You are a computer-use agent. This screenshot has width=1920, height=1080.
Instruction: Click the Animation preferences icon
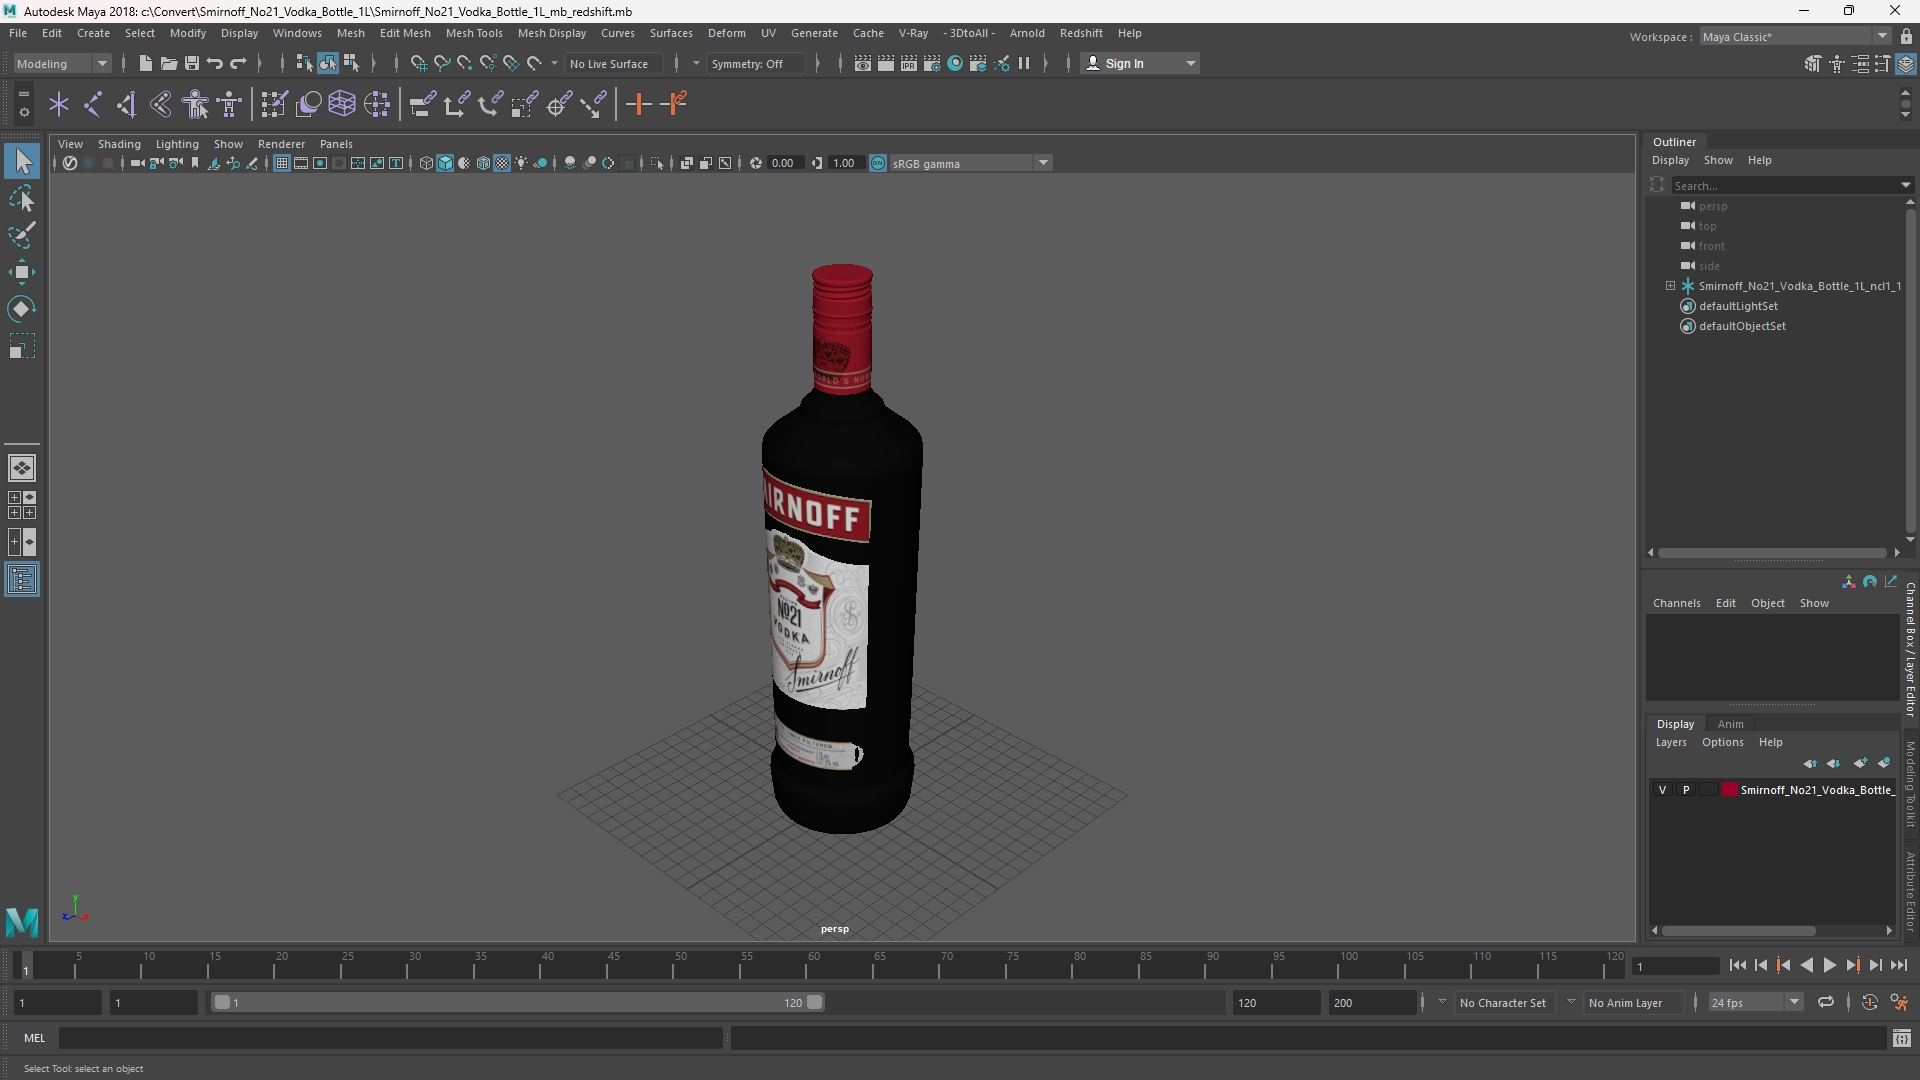(1899, 1002)
